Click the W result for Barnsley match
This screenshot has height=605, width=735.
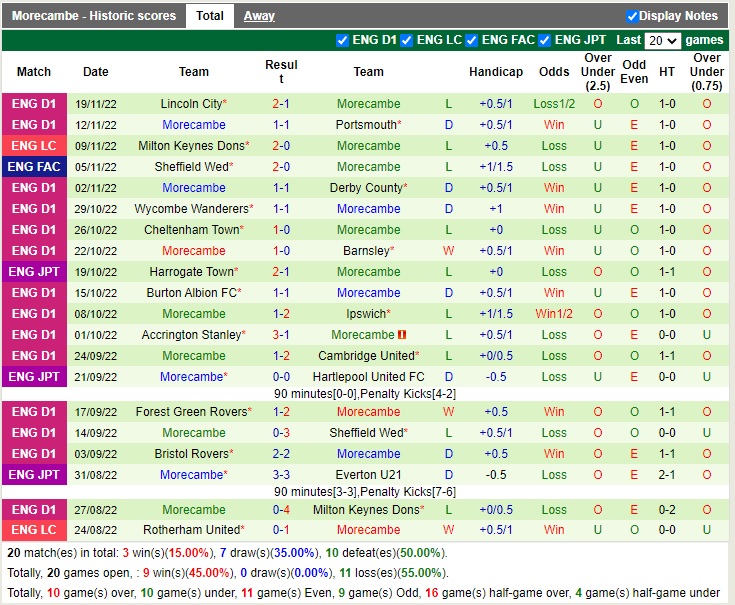[x=449, y=251]
